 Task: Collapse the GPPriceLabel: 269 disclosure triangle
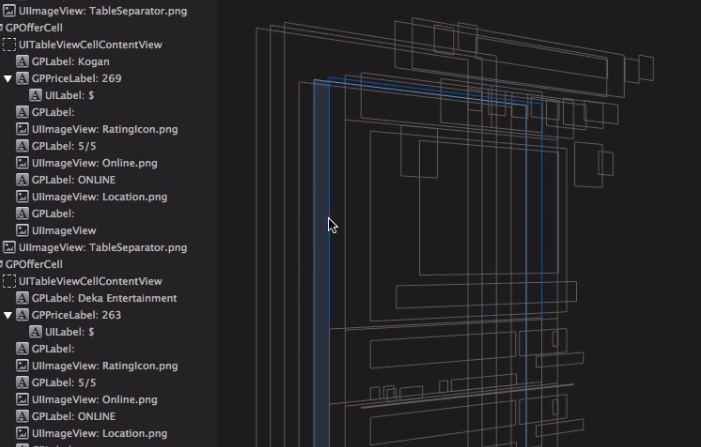tap(8, 79)
